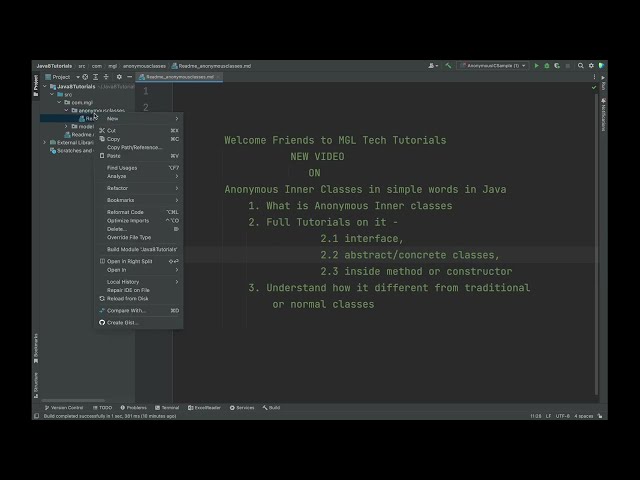
Task: Run AnonymousICSample with green play button
Action: pyautogui.click(x=536, y=66)
